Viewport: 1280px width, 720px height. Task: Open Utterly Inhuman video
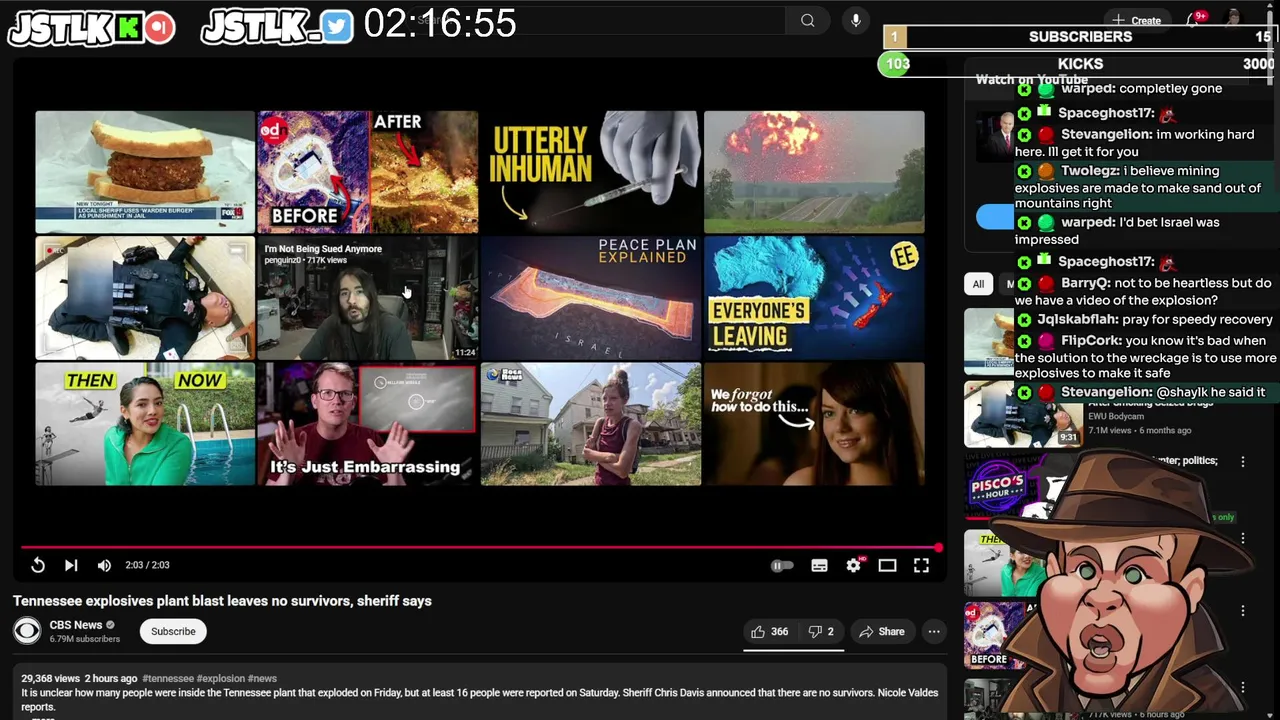591,171
